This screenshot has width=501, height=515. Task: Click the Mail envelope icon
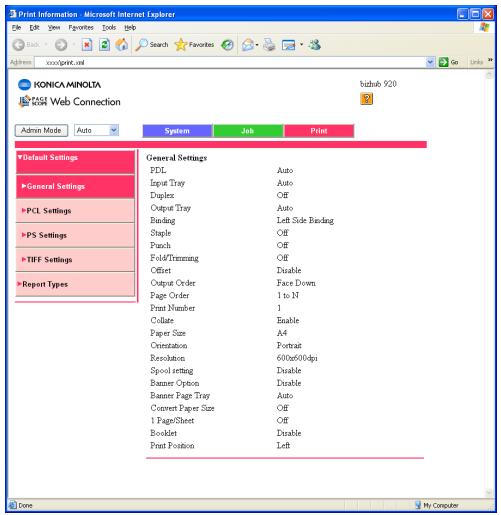pyautogui.click(x=250, y=45)
